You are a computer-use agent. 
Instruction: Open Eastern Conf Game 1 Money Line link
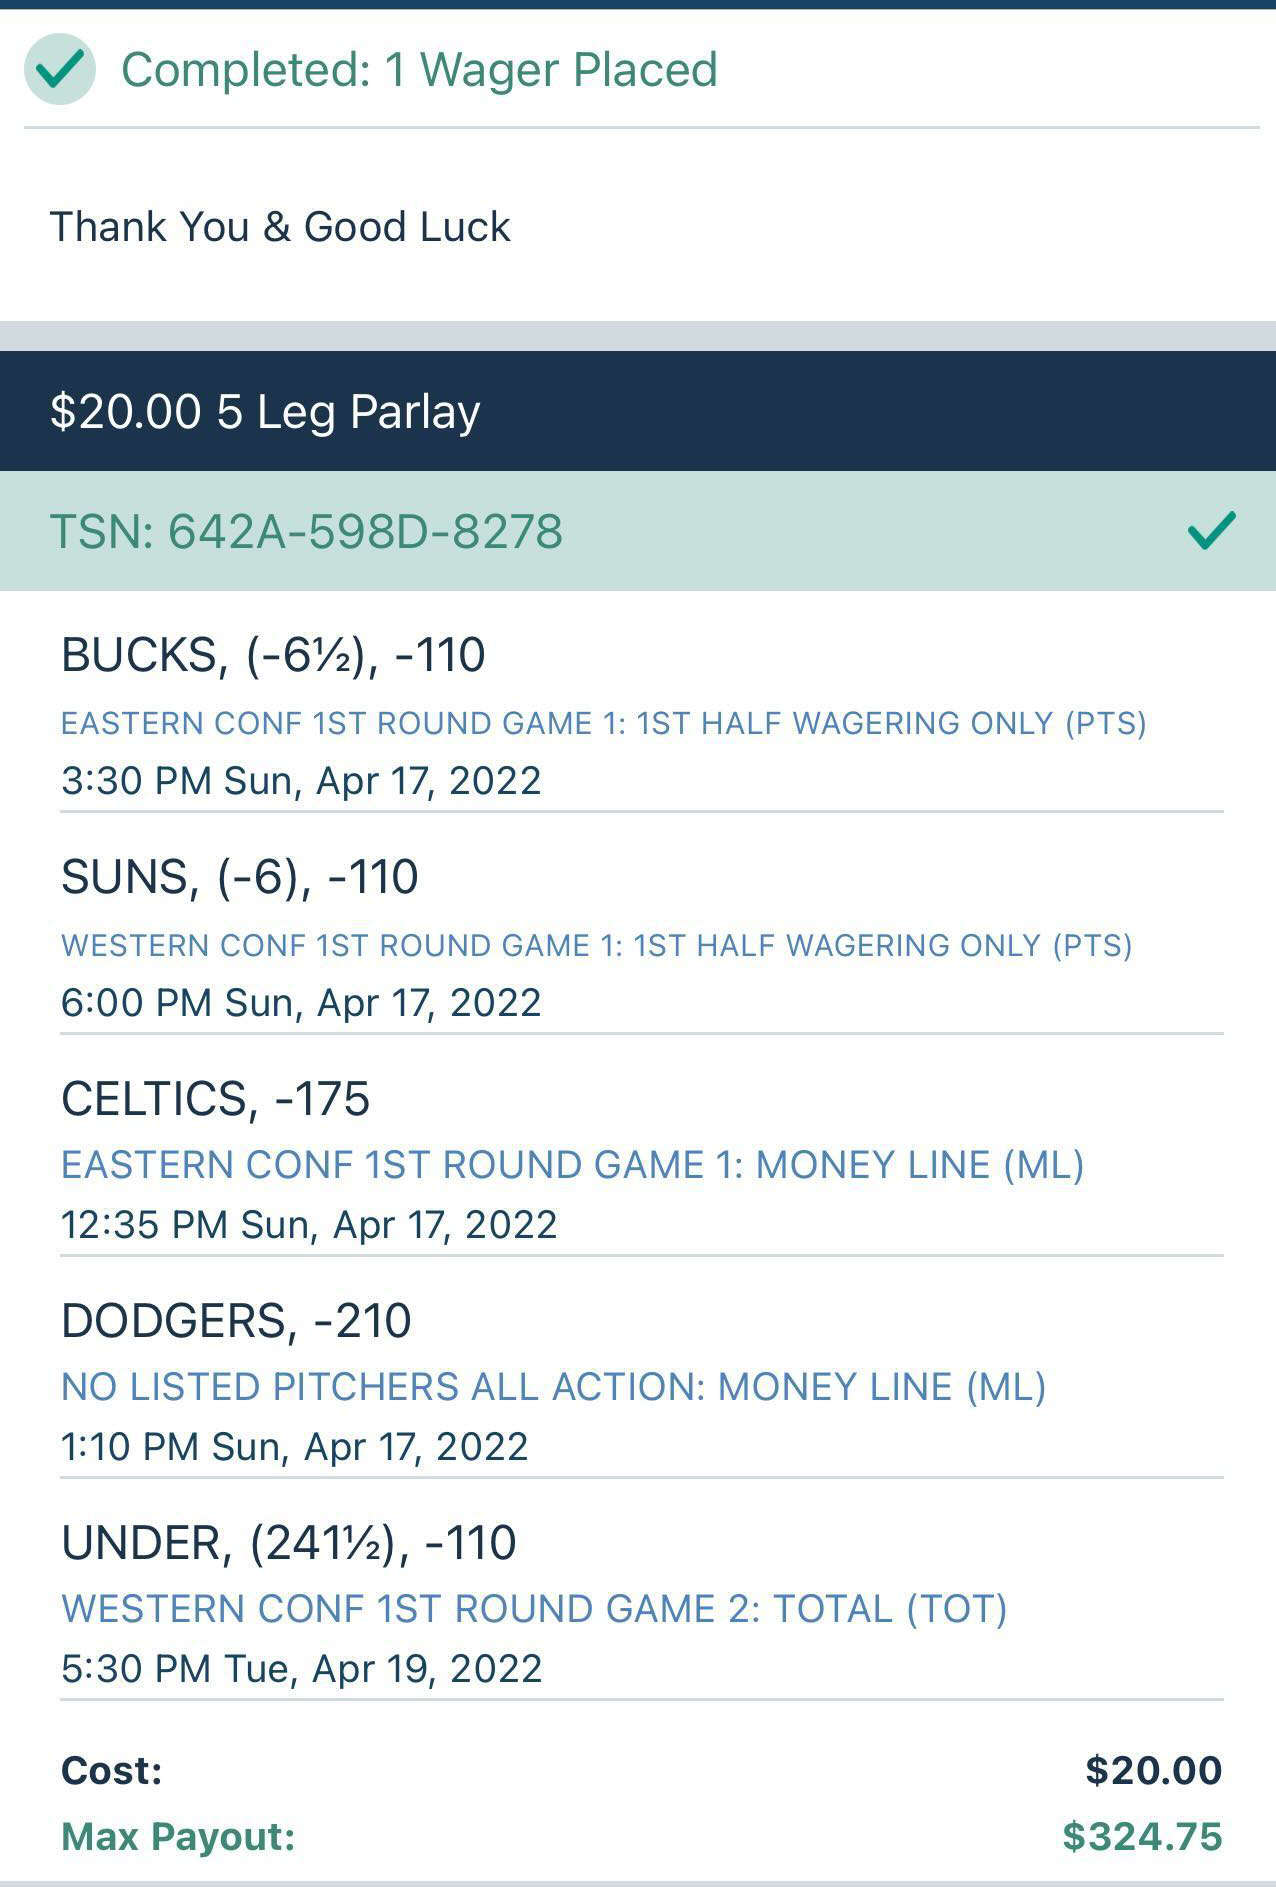tap(572, 1165)
